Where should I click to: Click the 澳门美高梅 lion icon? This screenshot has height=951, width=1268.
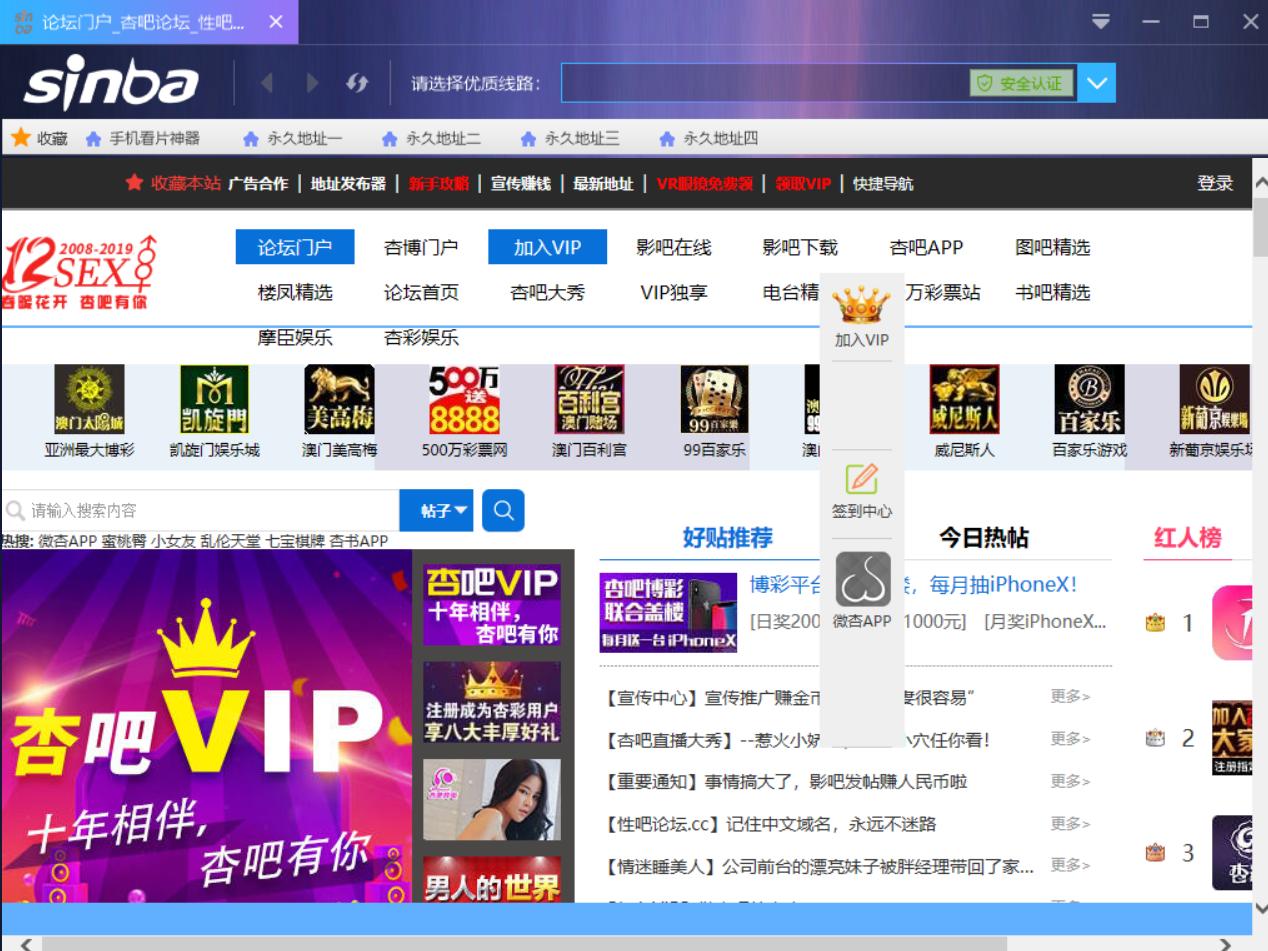[x=339, y=399]
